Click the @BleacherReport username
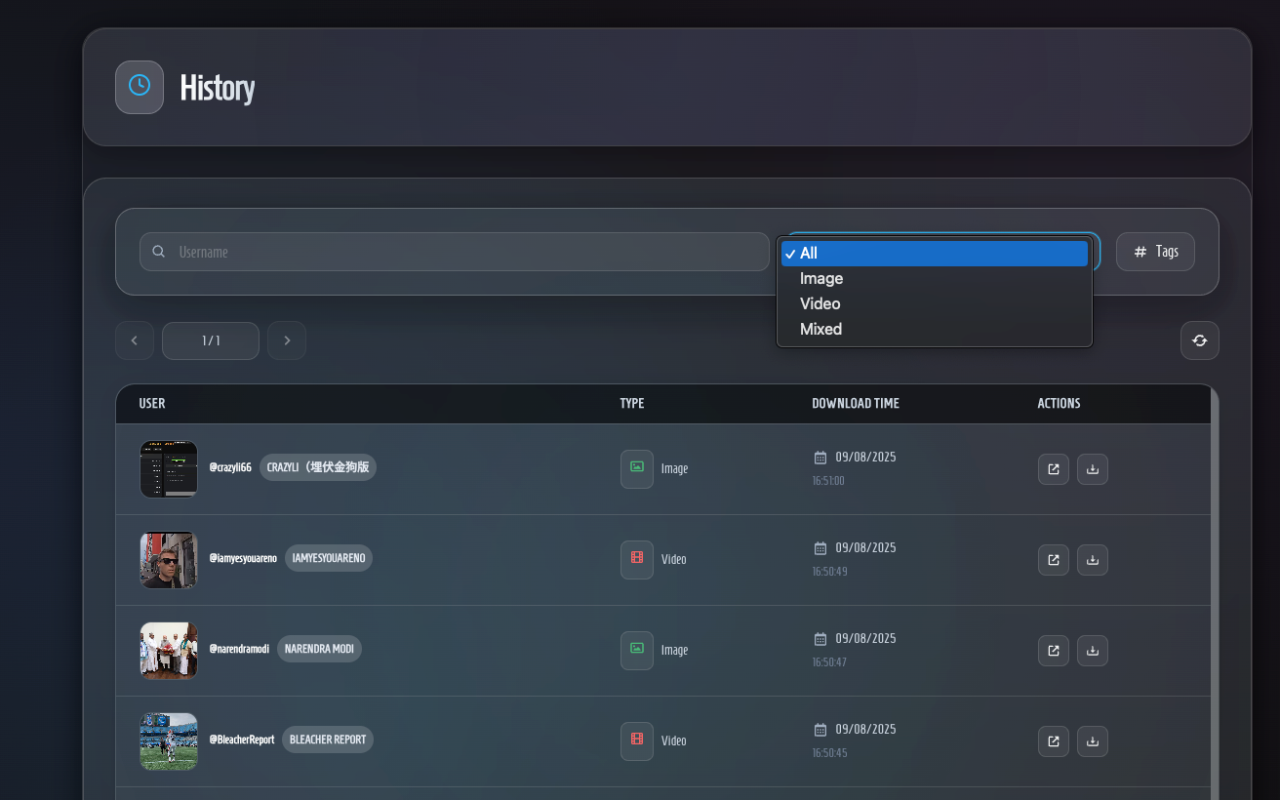Screen dimensions: 1280x800 tap(241, 740)
